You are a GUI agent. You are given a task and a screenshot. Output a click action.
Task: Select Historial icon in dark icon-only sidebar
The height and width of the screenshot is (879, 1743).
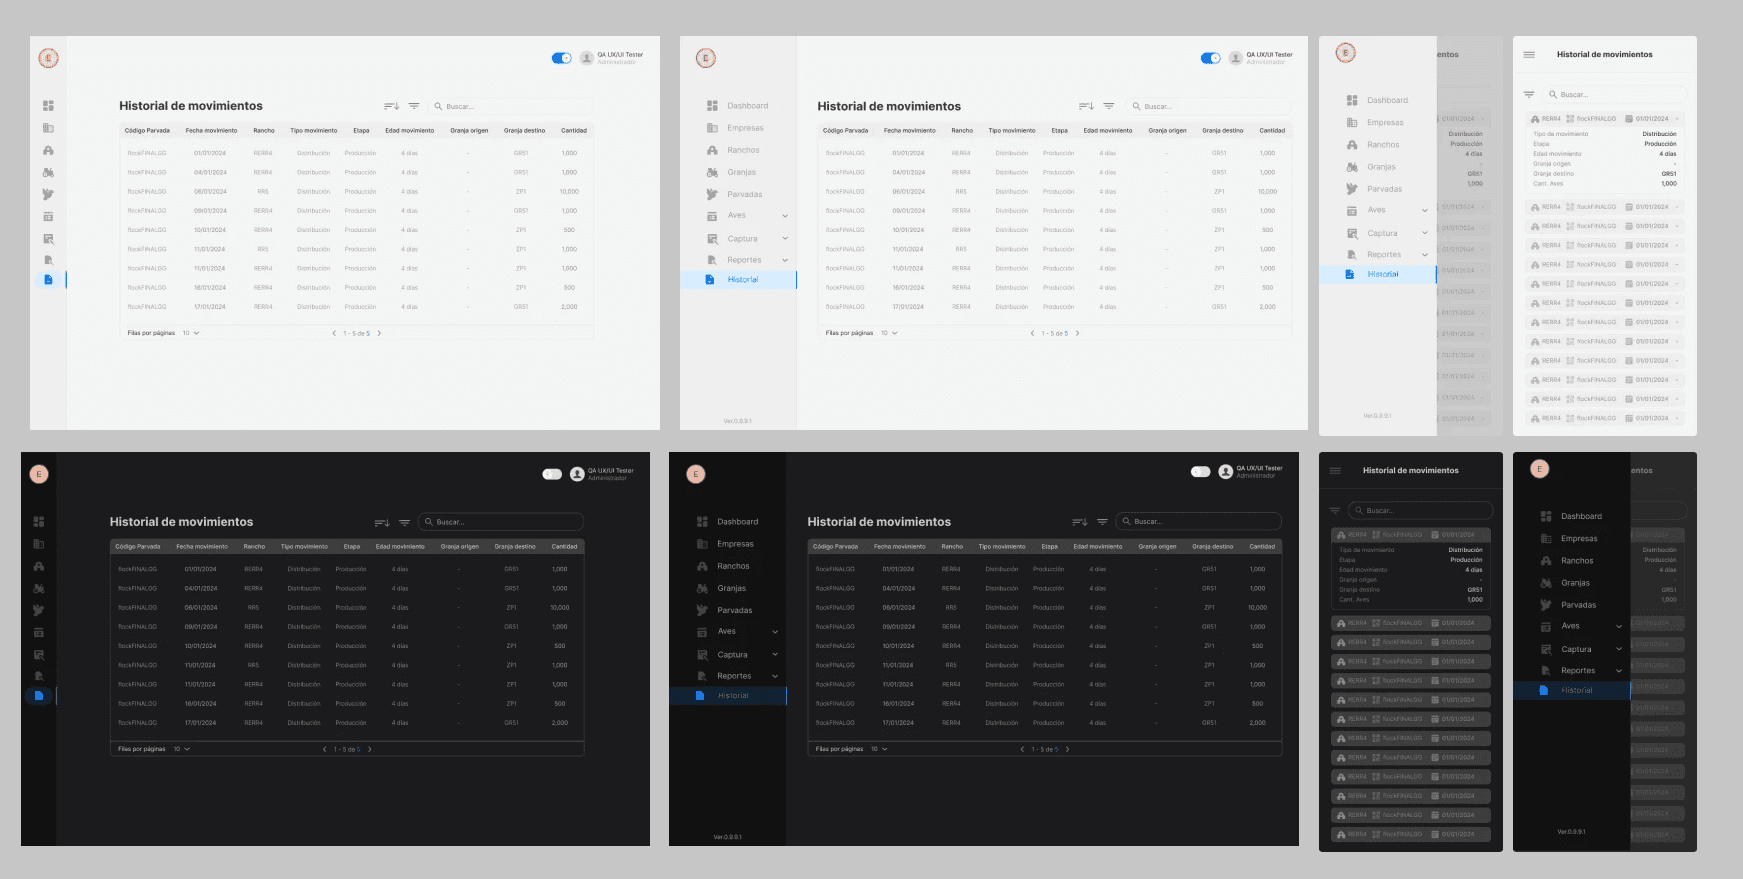(x=39, y=695)
